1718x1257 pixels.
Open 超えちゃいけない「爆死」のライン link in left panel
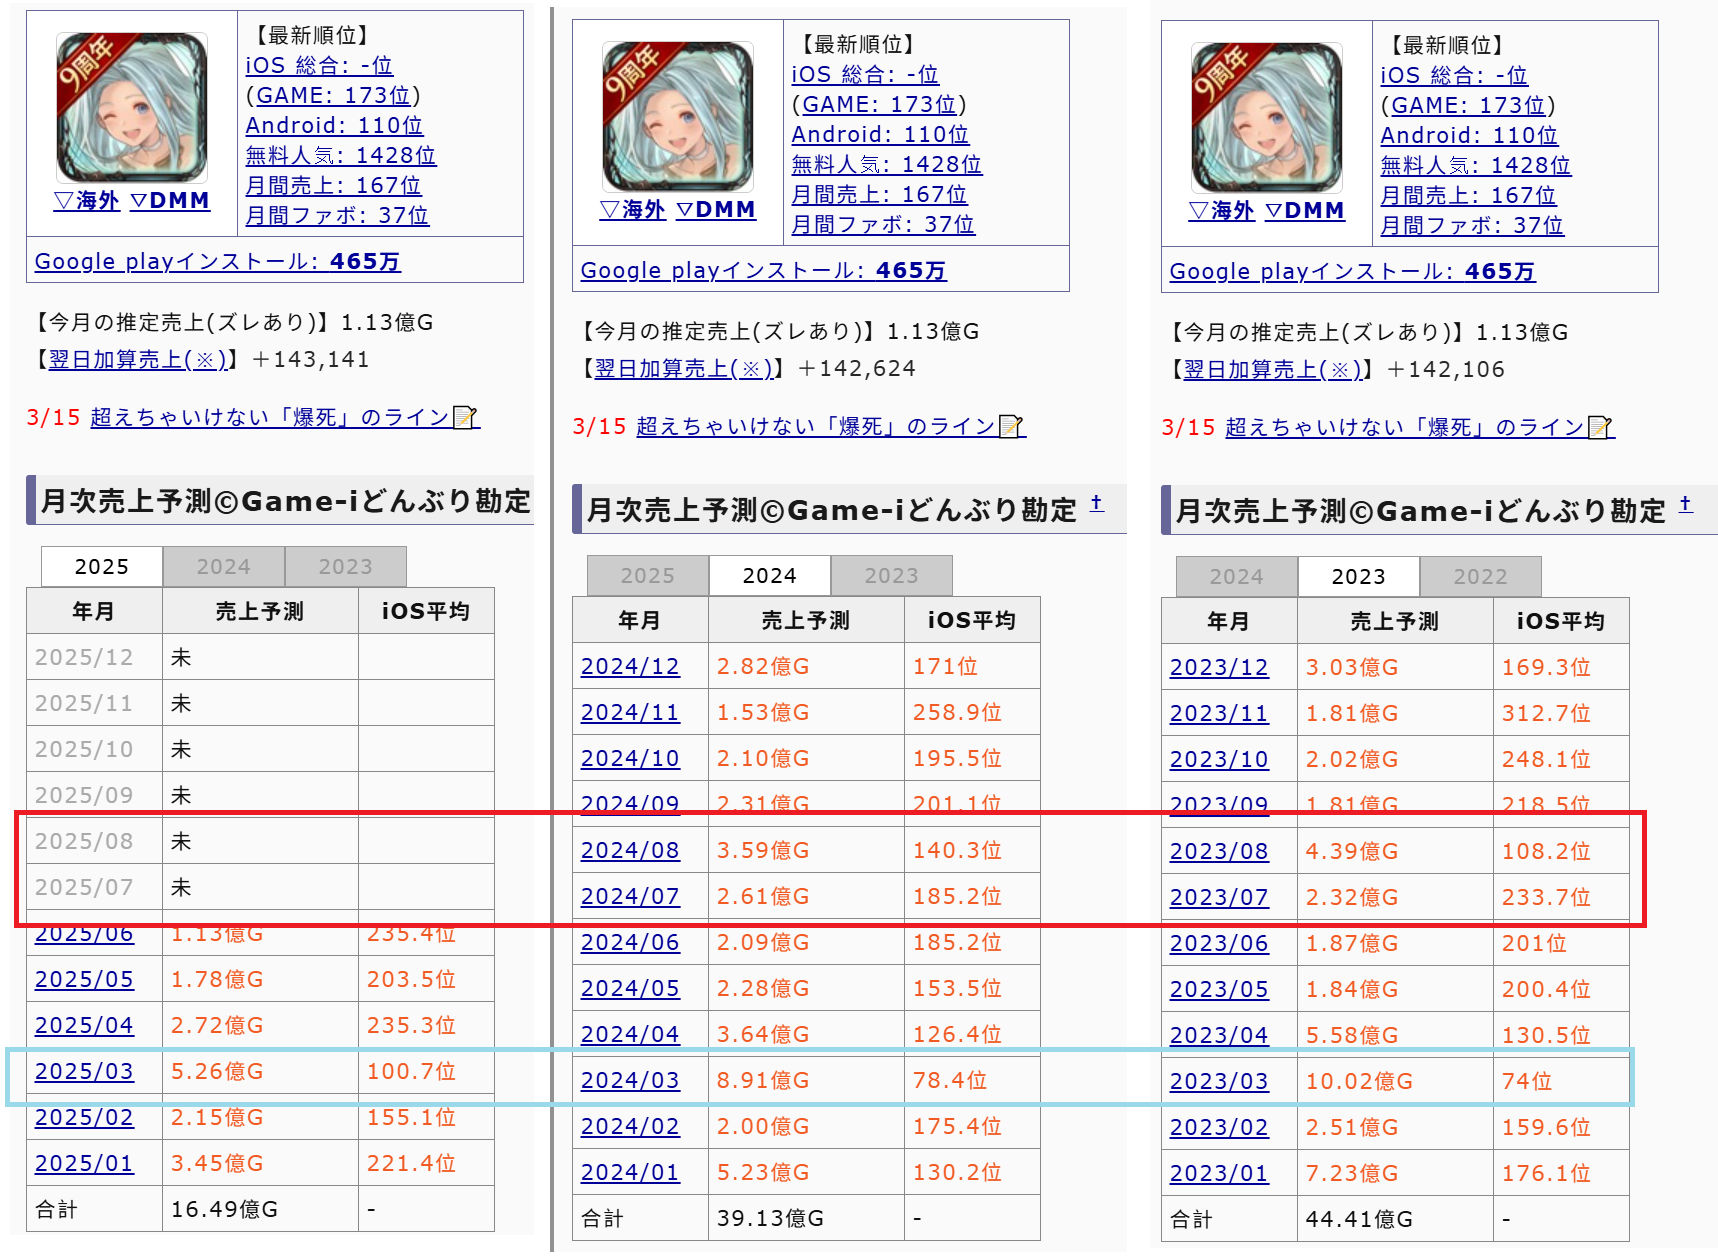[270, 417]
